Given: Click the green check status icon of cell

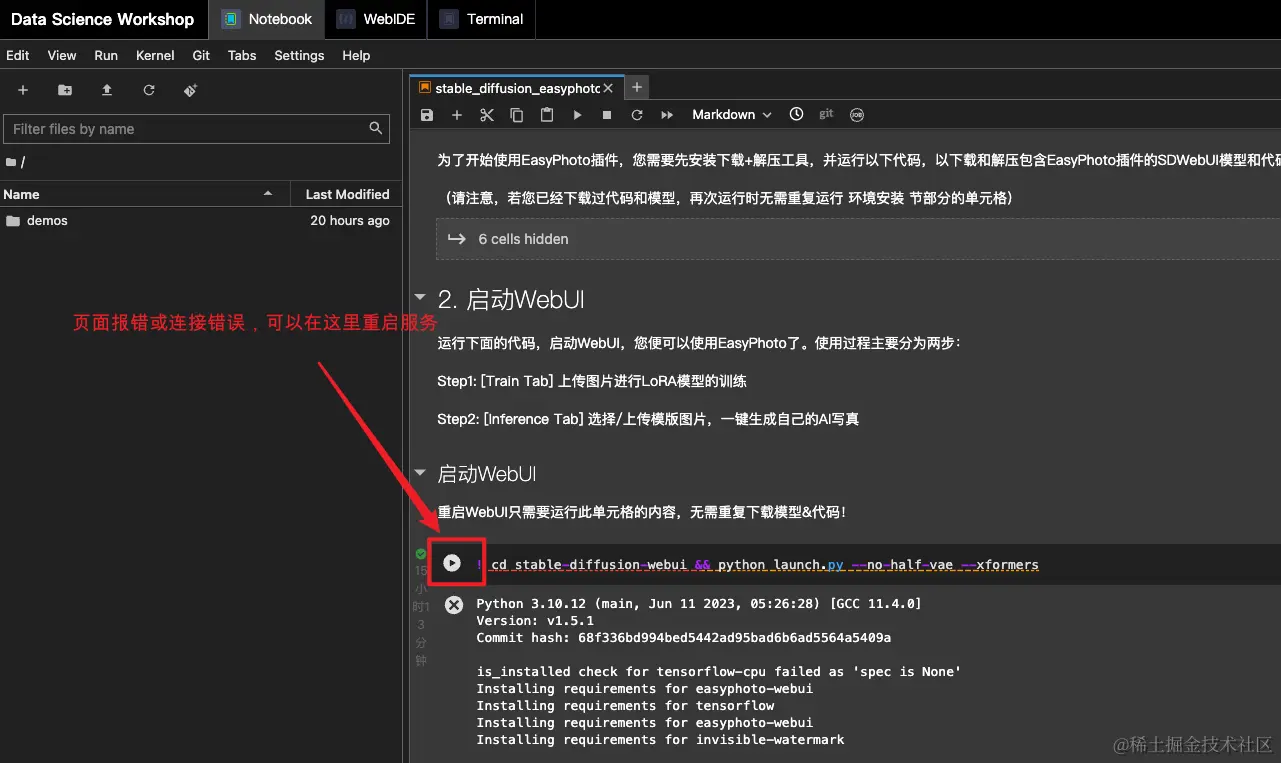Looking at the screenshot, I should [421, 553].
